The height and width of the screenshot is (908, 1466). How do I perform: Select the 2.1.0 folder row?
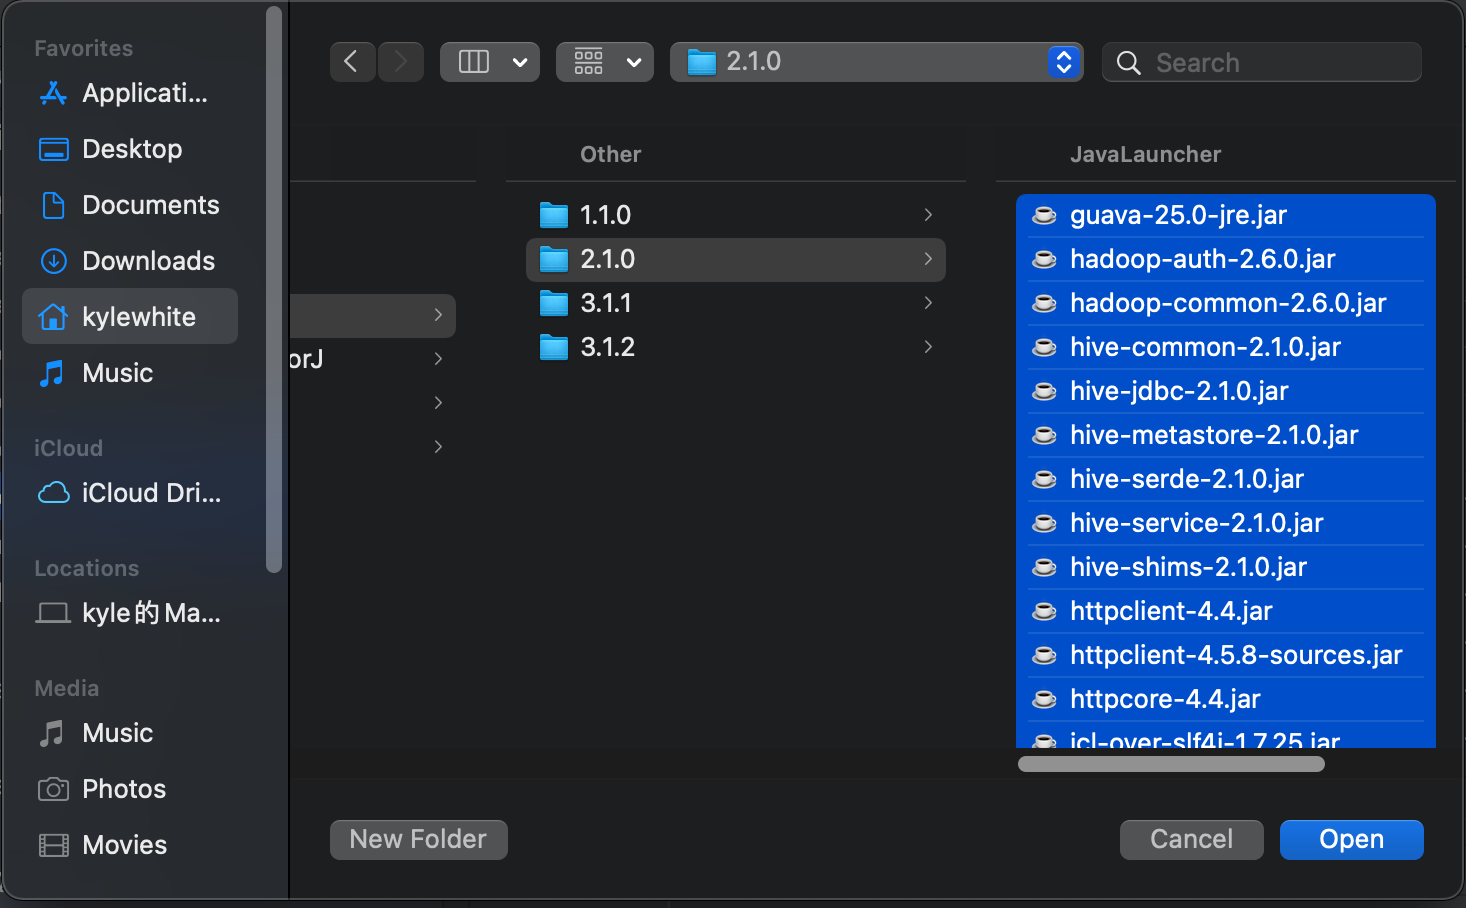tap(736, 259)
